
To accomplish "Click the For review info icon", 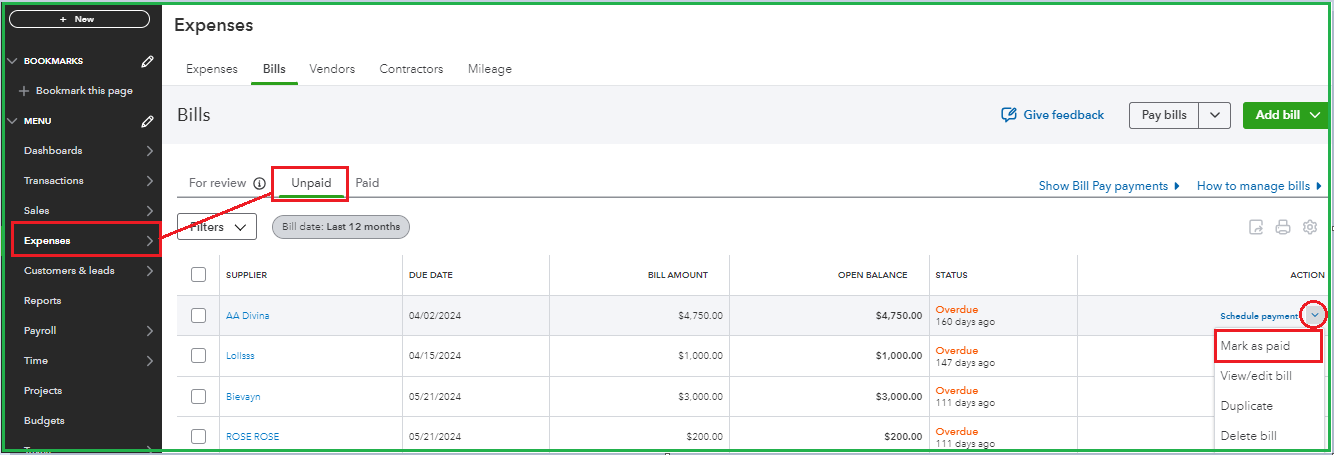I will tap(259, 184).
